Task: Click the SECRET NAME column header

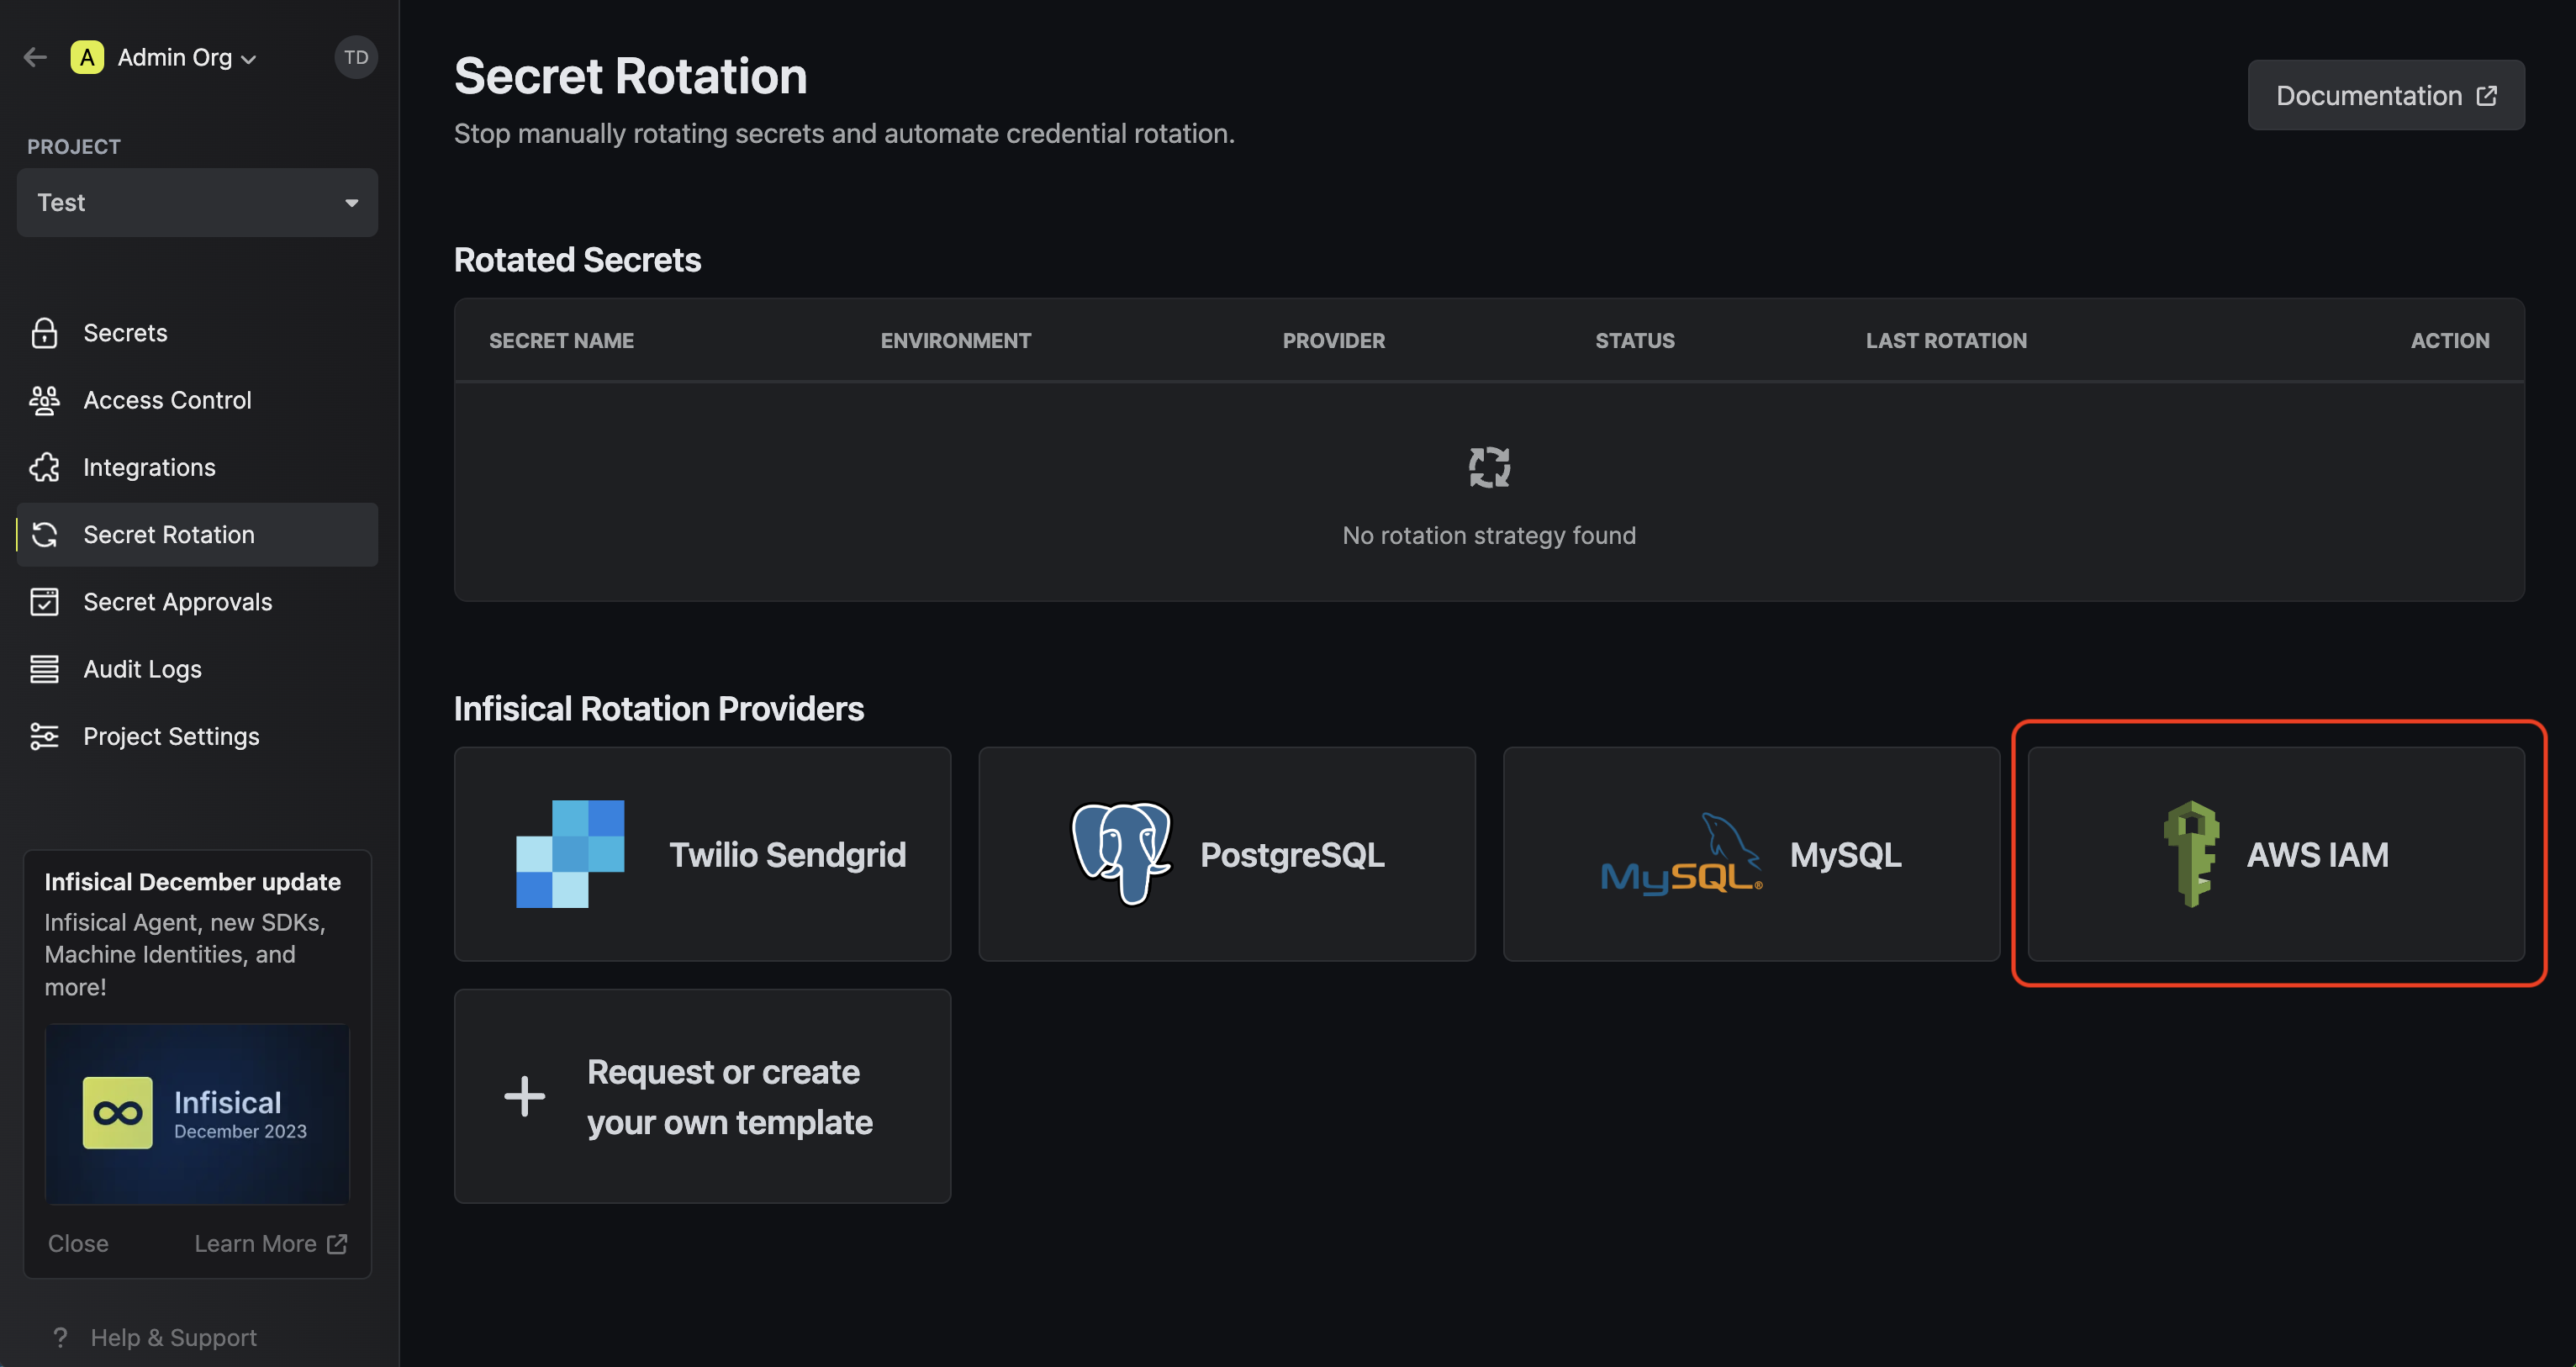Action: tap(561, 340)
